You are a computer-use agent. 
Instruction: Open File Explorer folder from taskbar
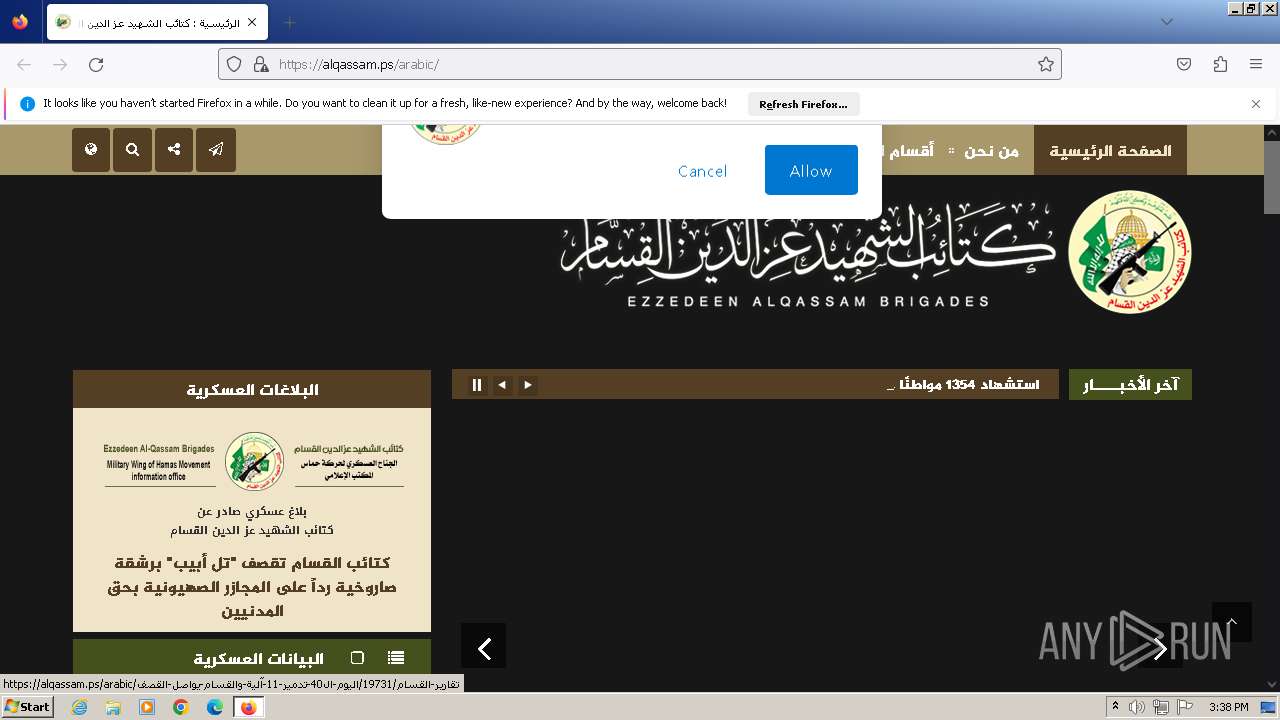[x=113, y=707]
